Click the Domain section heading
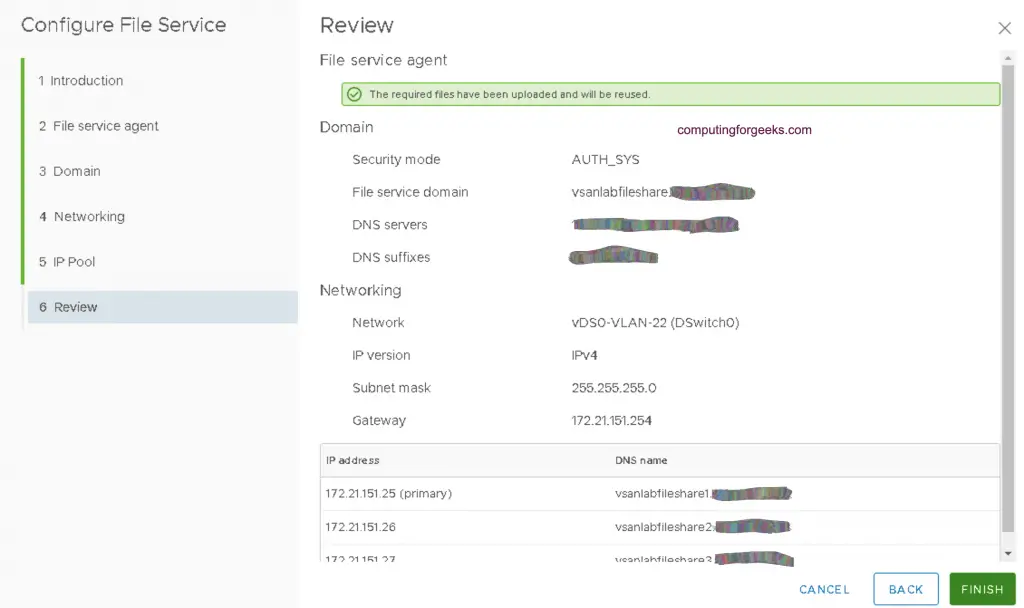The height and width of the screenshot is (608, 1024). [x=346, y=127]
